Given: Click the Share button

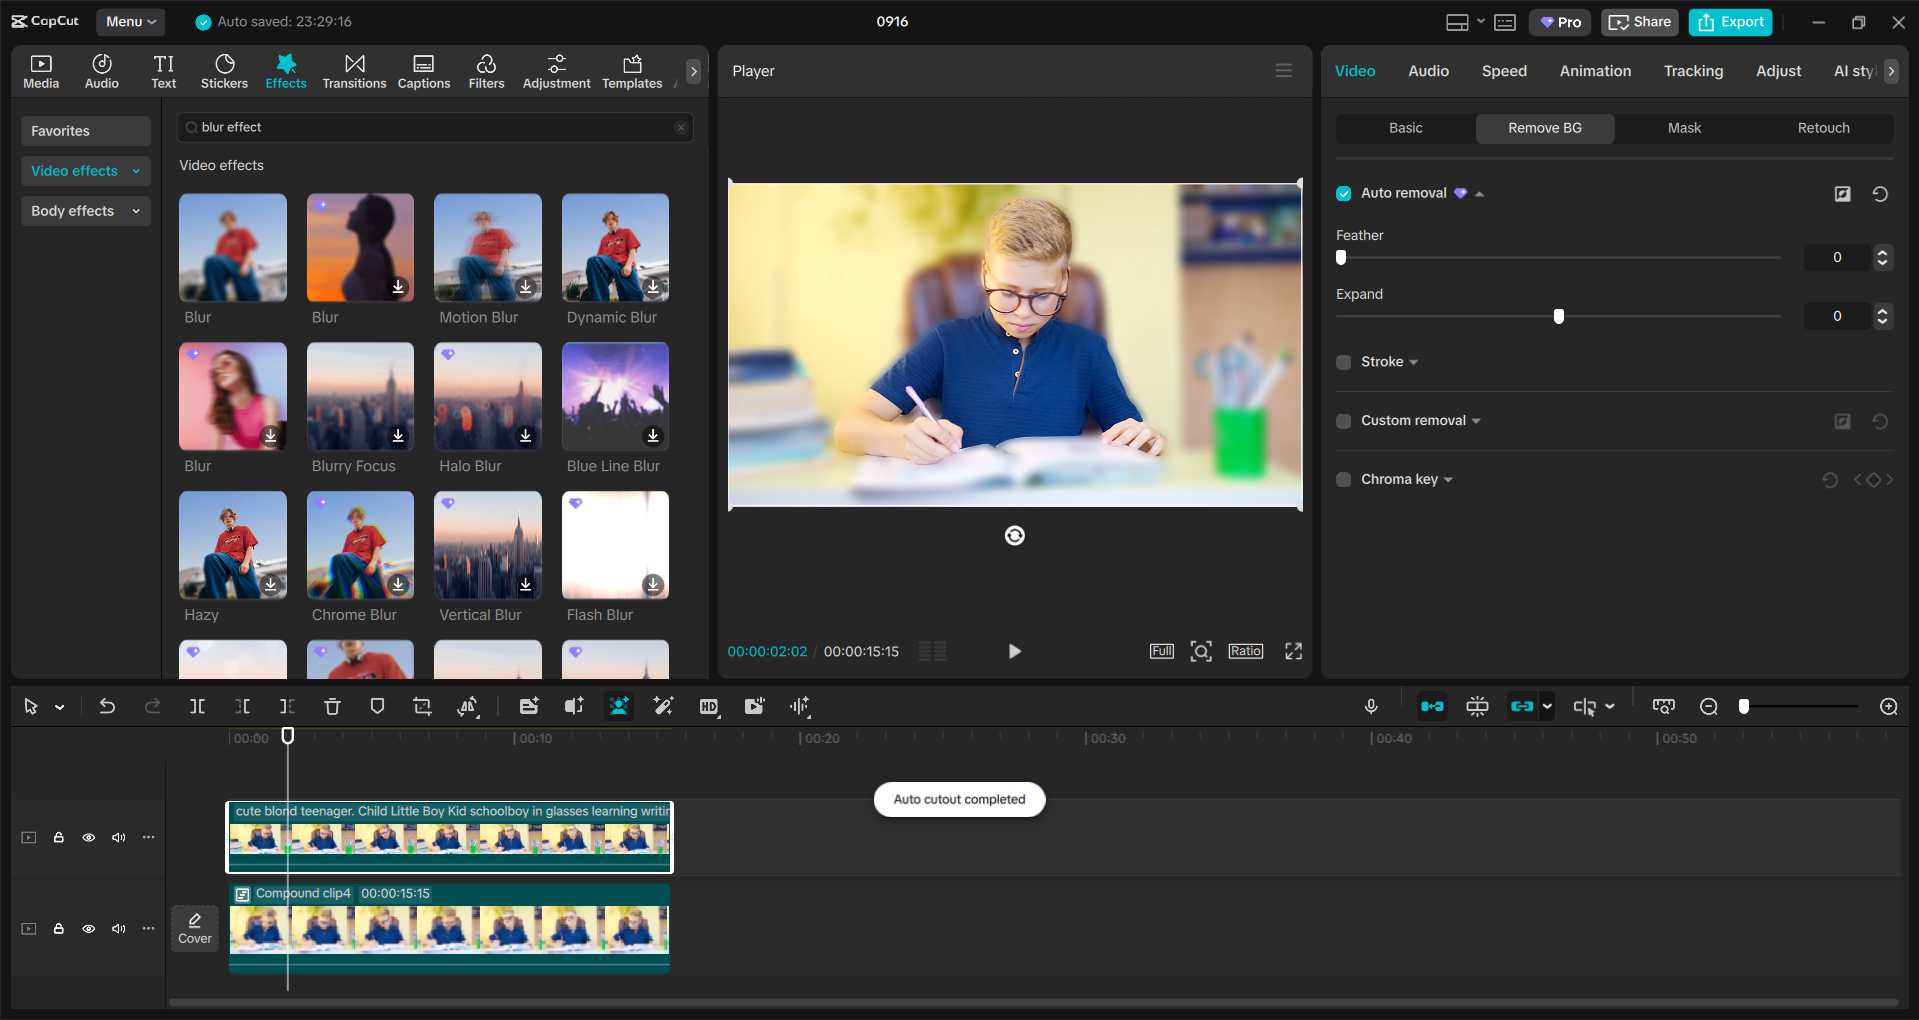Looking at the screenshot, I should [x=1638, y=22].
